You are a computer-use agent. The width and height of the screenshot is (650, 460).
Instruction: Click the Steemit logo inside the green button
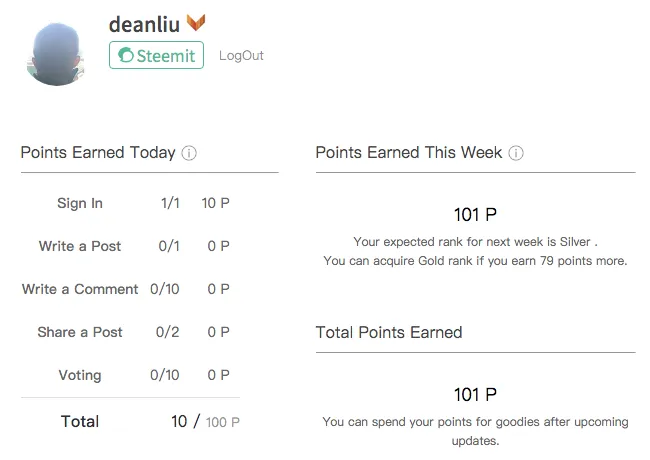[x=126, y=55]
